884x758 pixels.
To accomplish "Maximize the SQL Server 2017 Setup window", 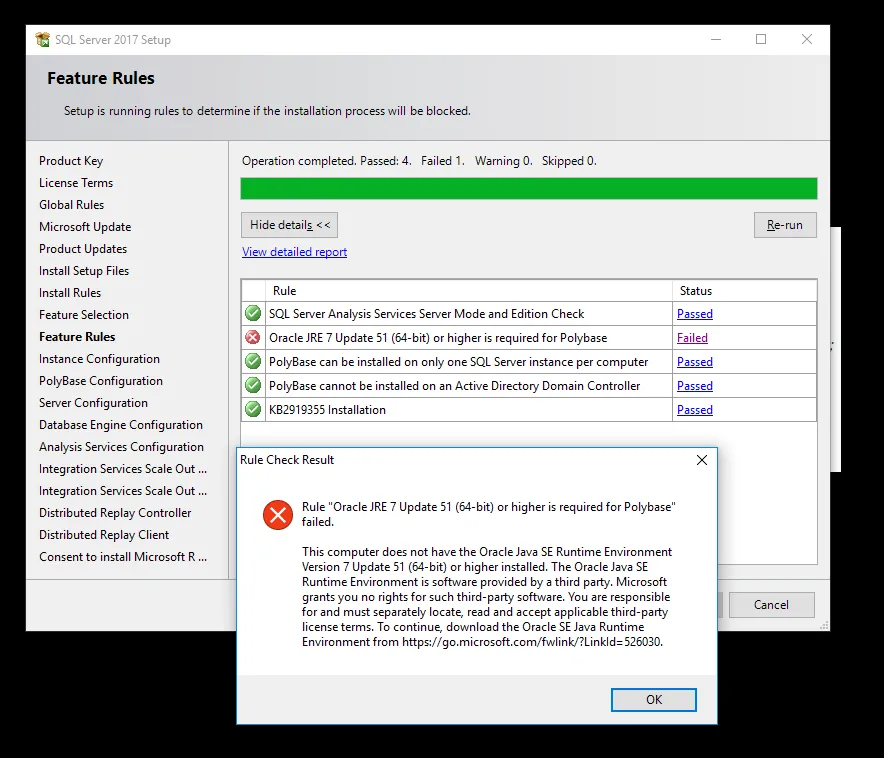I will pyautogui.click(x=761, y=39).
